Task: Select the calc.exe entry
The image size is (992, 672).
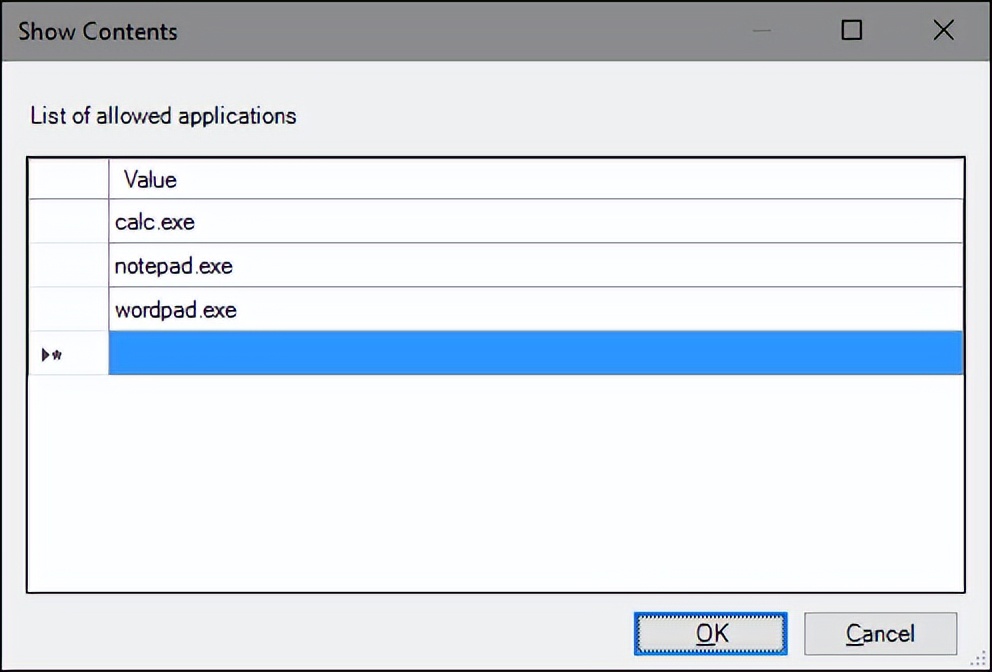Action: [154, 222]
